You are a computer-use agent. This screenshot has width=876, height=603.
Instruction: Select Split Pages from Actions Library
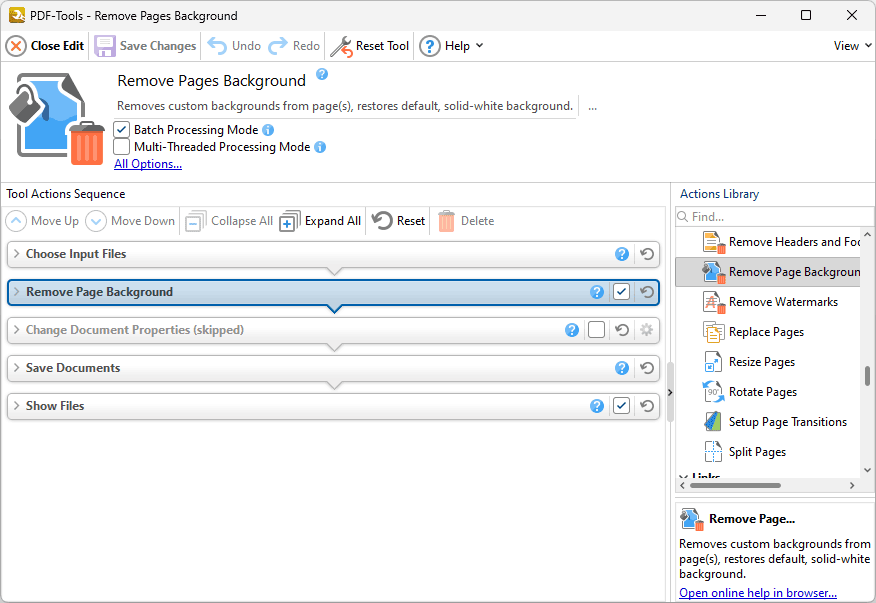tap(756, 452)
